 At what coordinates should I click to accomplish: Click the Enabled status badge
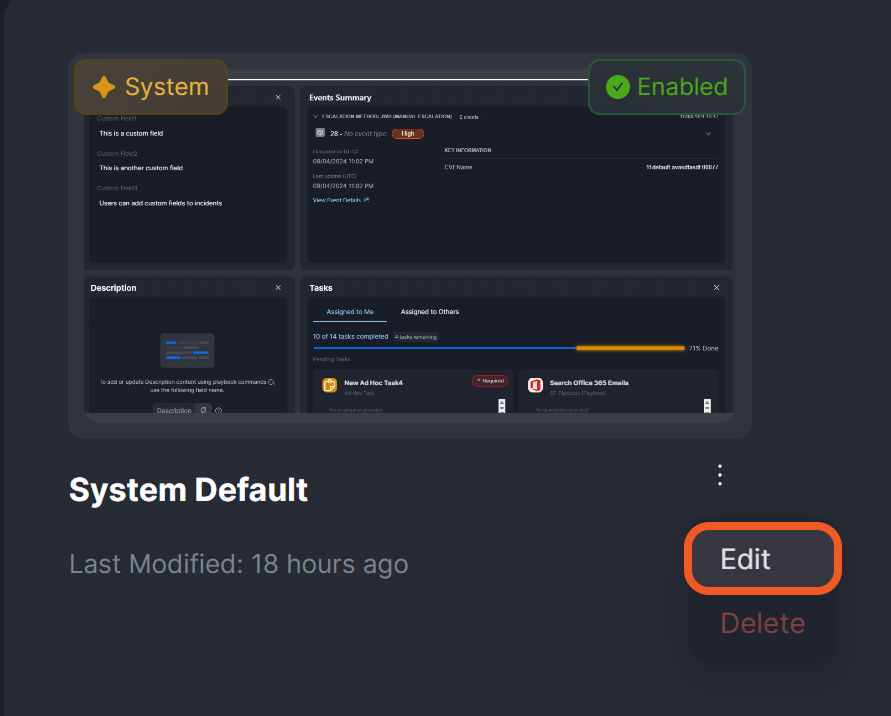coord(666,87)
